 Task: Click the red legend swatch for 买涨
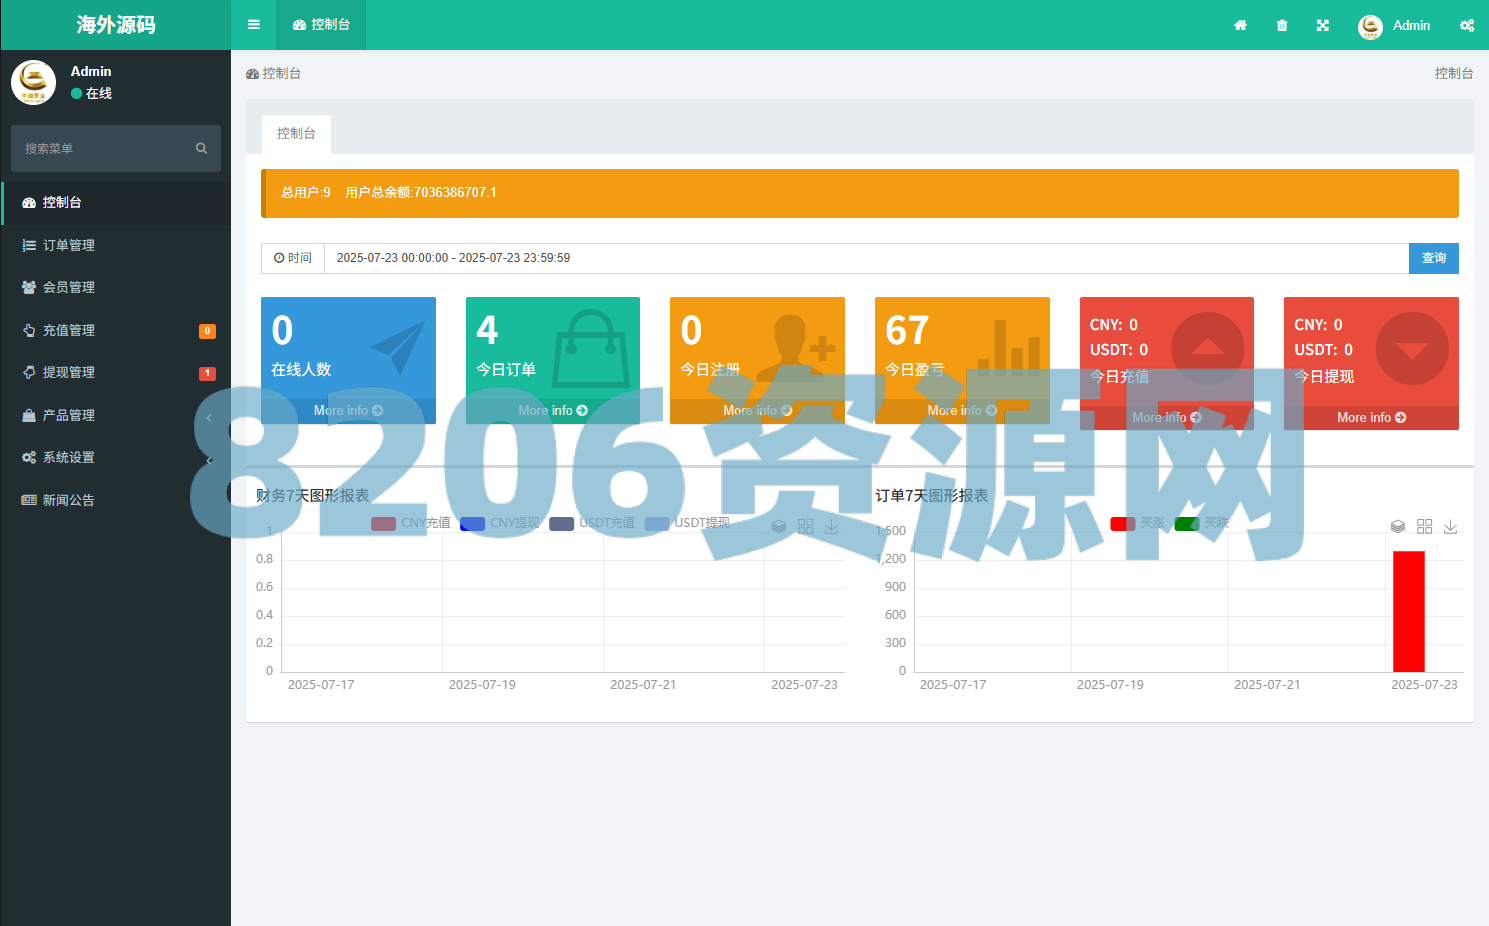[x=1122, y=523]
